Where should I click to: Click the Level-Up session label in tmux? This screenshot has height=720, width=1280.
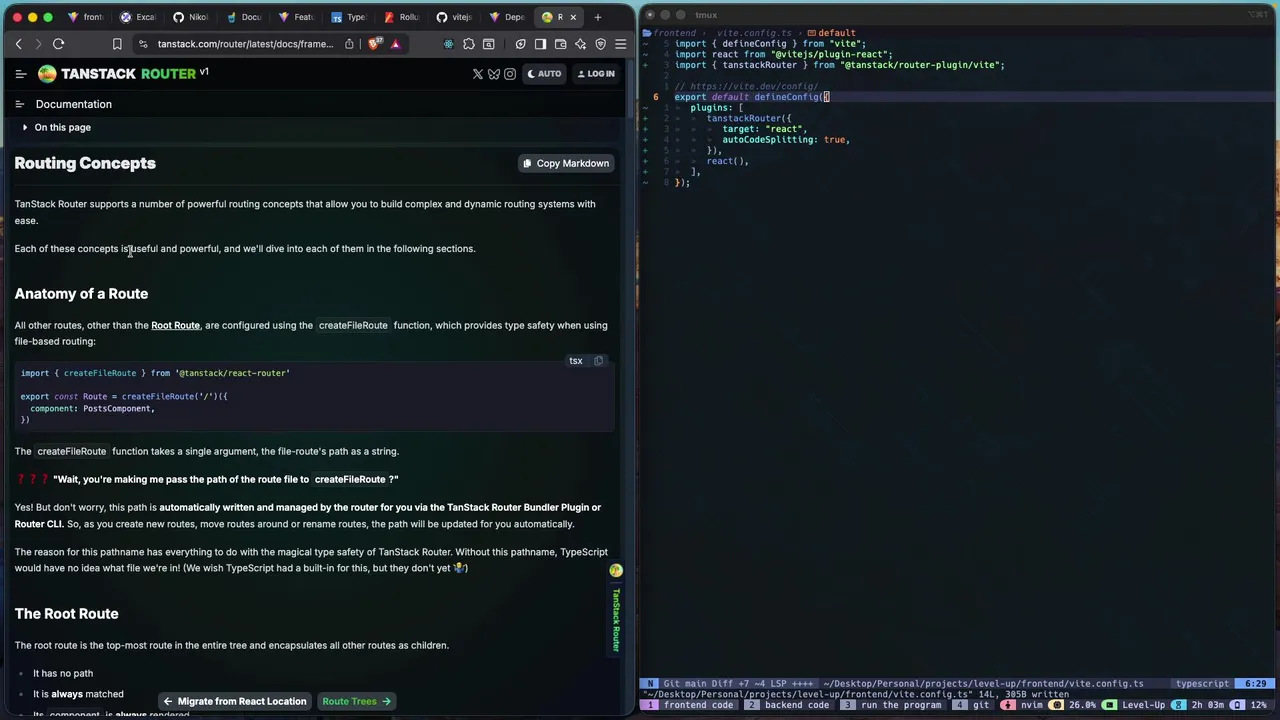[x=1134, y=705]
